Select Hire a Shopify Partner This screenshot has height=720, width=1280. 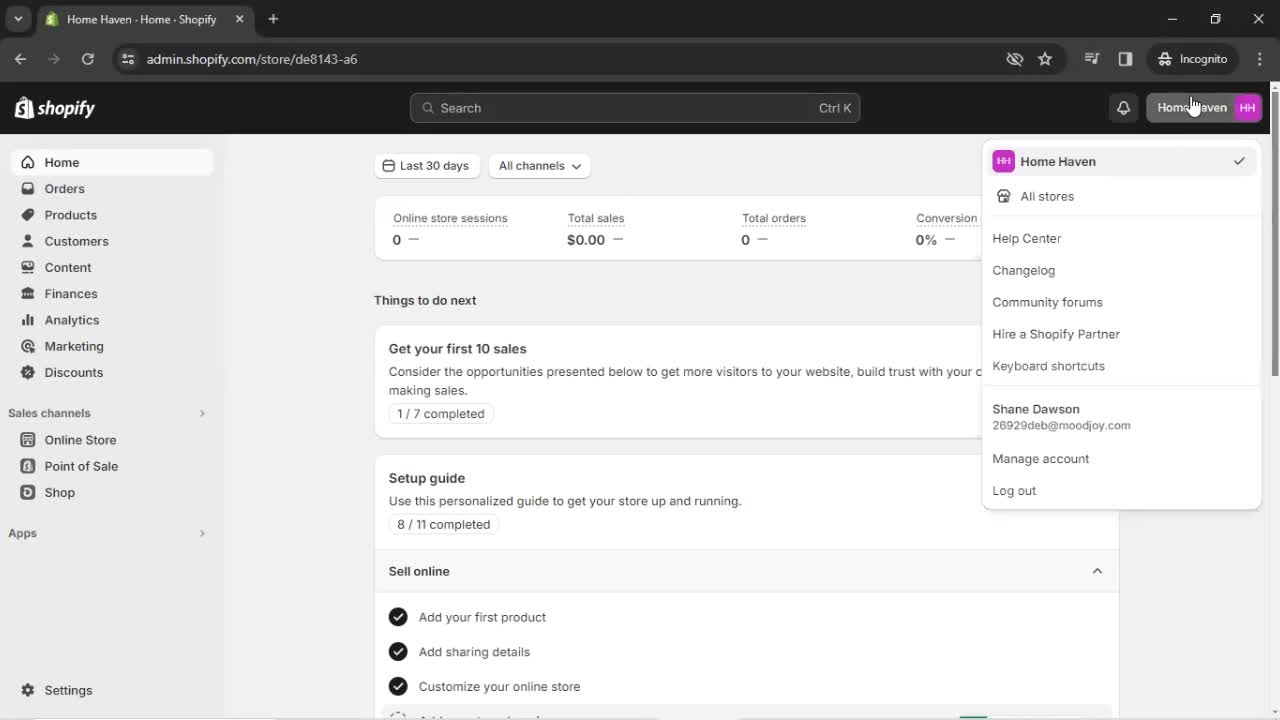(x=1056, y=334)
